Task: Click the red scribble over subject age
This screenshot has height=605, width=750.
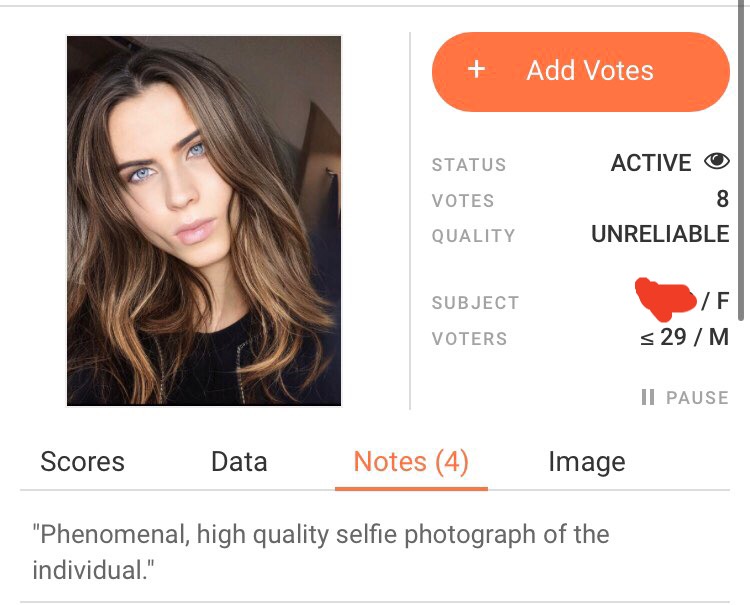Action: 665,299
